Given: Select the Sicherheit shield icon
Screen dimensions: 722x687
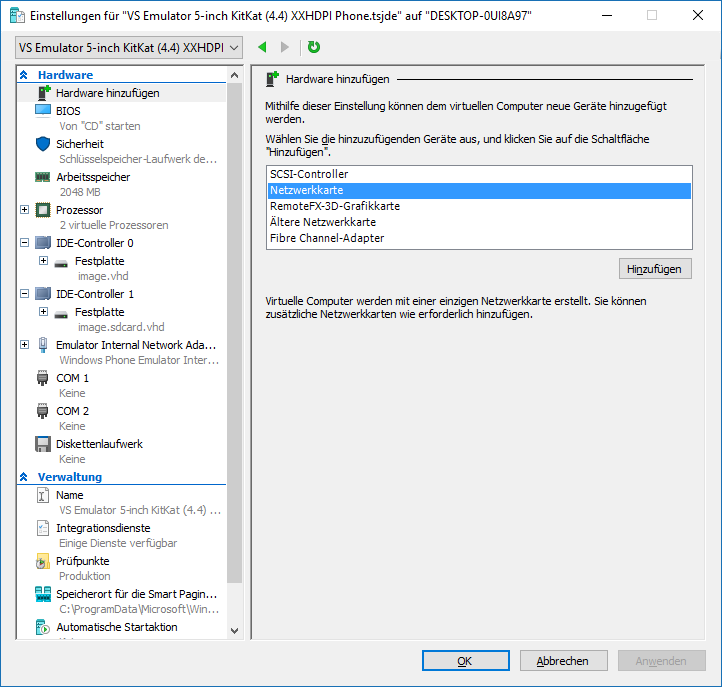Looking at the screenshot, I should point(43,144).
